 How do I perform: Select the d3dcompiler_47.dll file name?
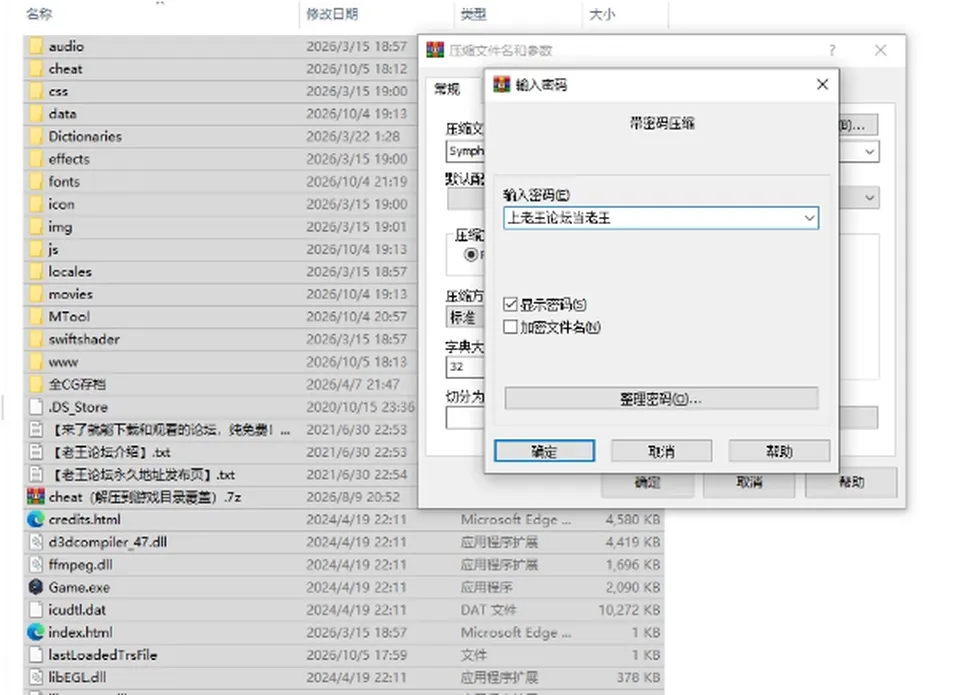point(108,542)
